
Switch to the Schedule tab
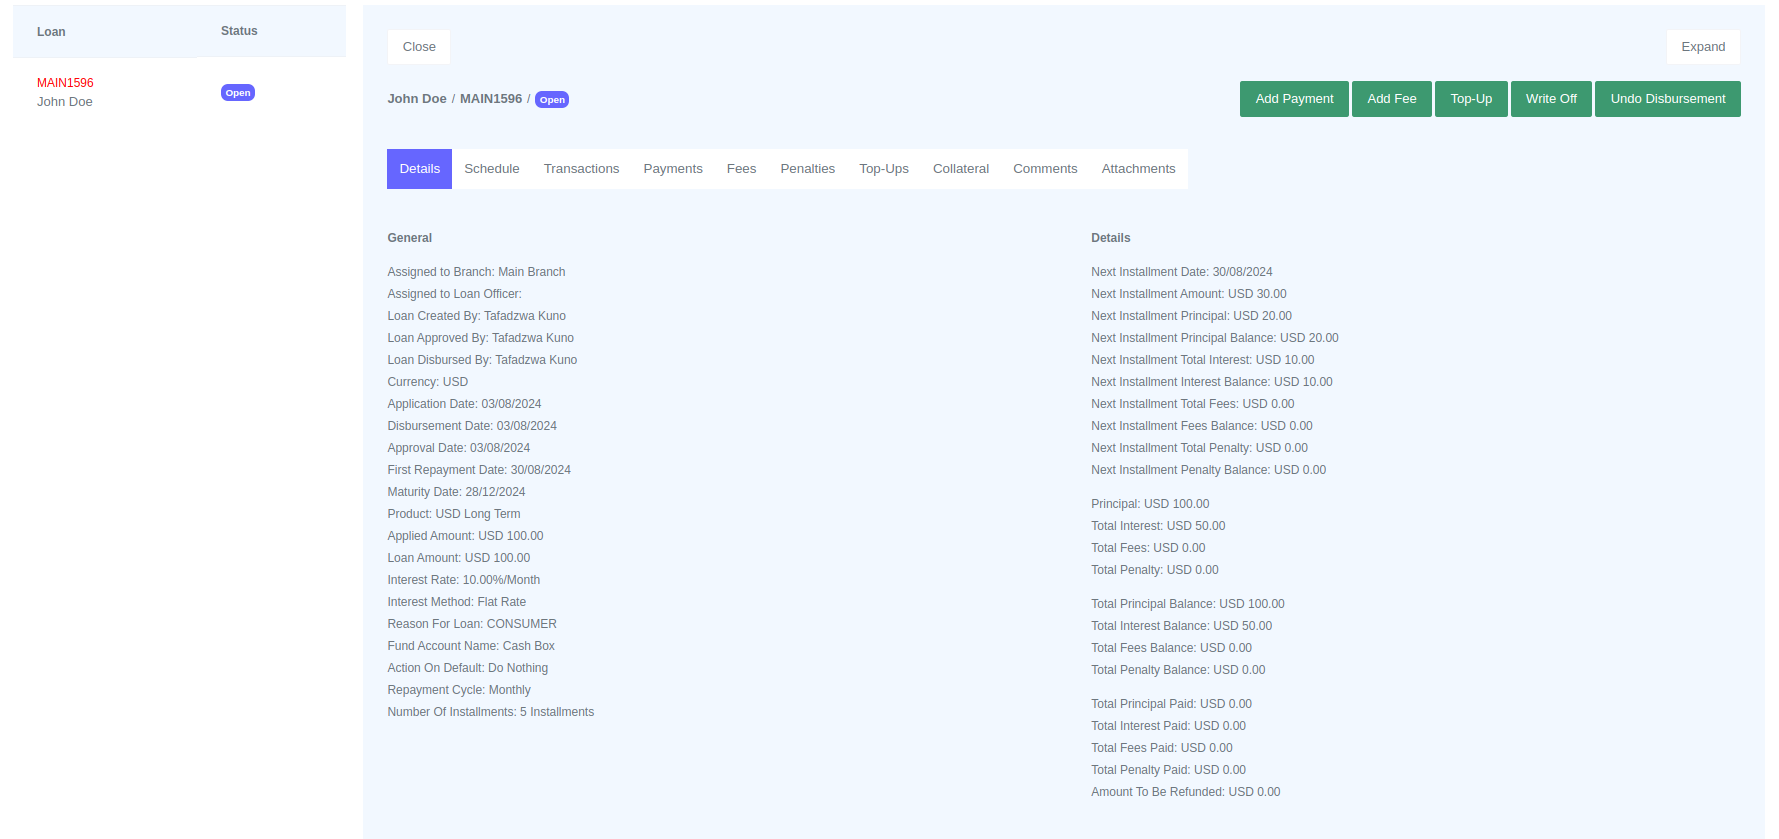tap(491, 169)
